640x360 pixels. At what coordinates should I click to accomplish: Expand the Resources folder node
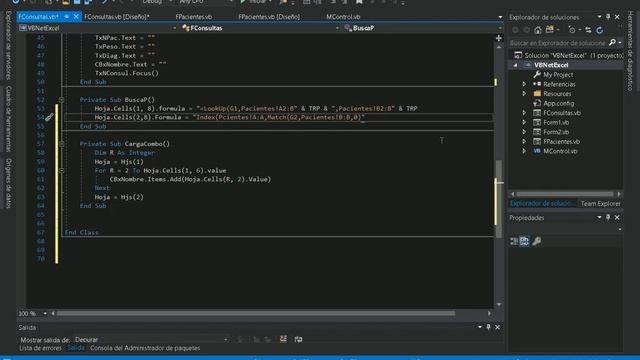click(524, 93)
